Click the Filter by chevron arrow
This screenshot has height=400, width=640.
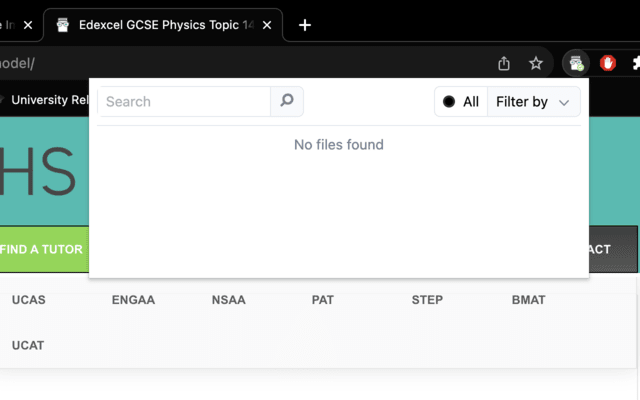point(564,102)
